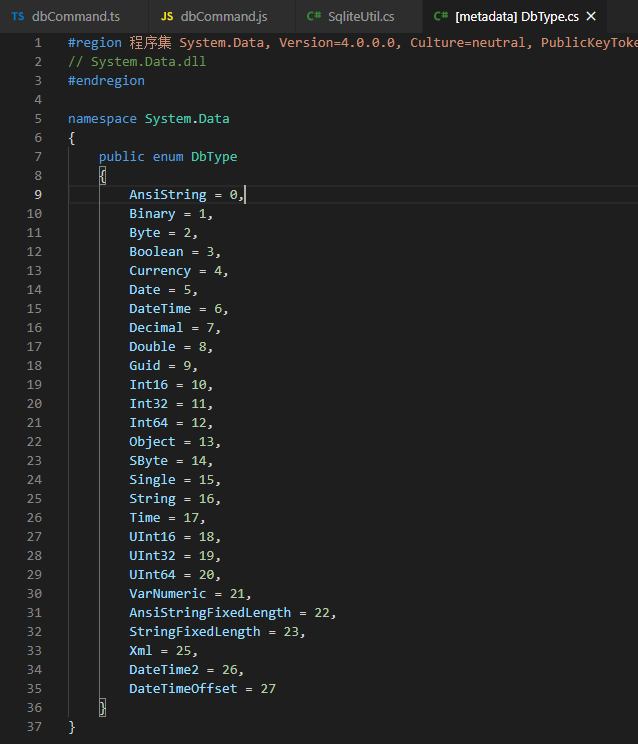This screenshot has width=638, height=744.
Task: Click the Decimal enum member
Action: point(156,327)
